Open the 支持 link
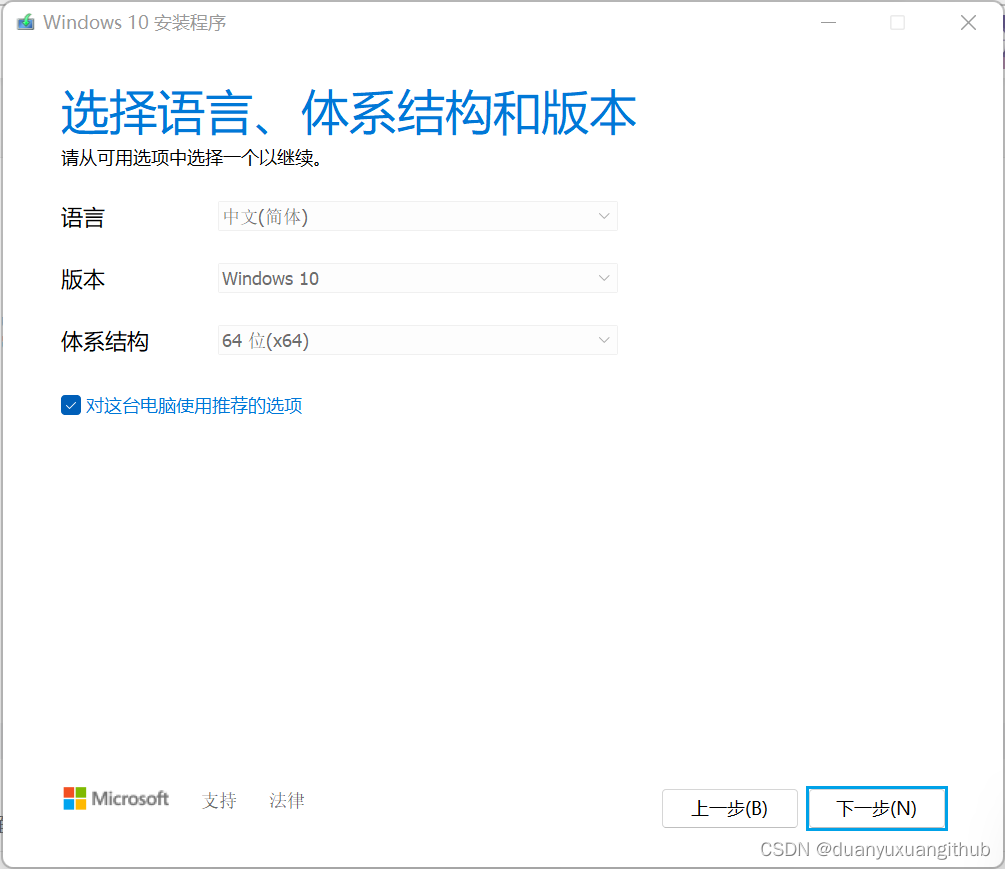Viewport: 1005px width, 869px height. [x=219, y=800]
